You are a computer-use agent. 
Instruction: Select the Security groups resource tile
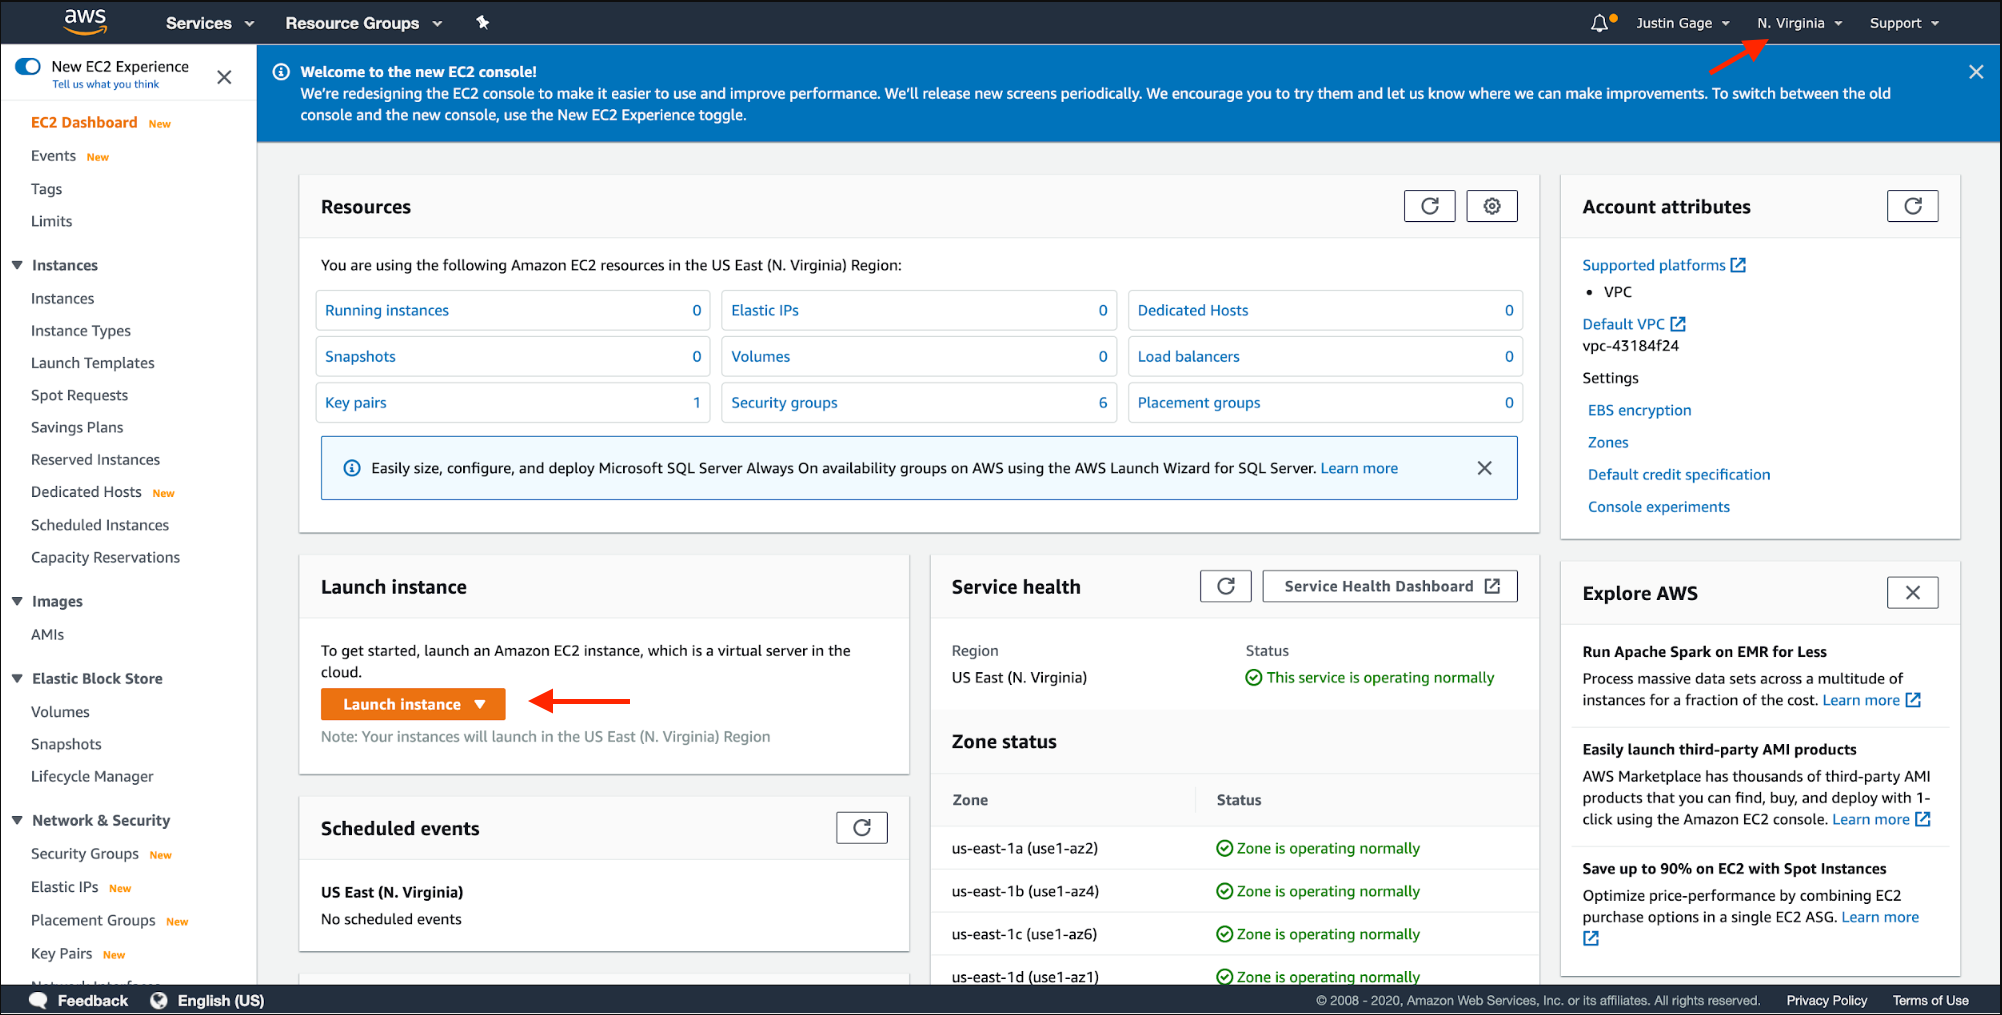pyautogui.click(x=784, y=402)
